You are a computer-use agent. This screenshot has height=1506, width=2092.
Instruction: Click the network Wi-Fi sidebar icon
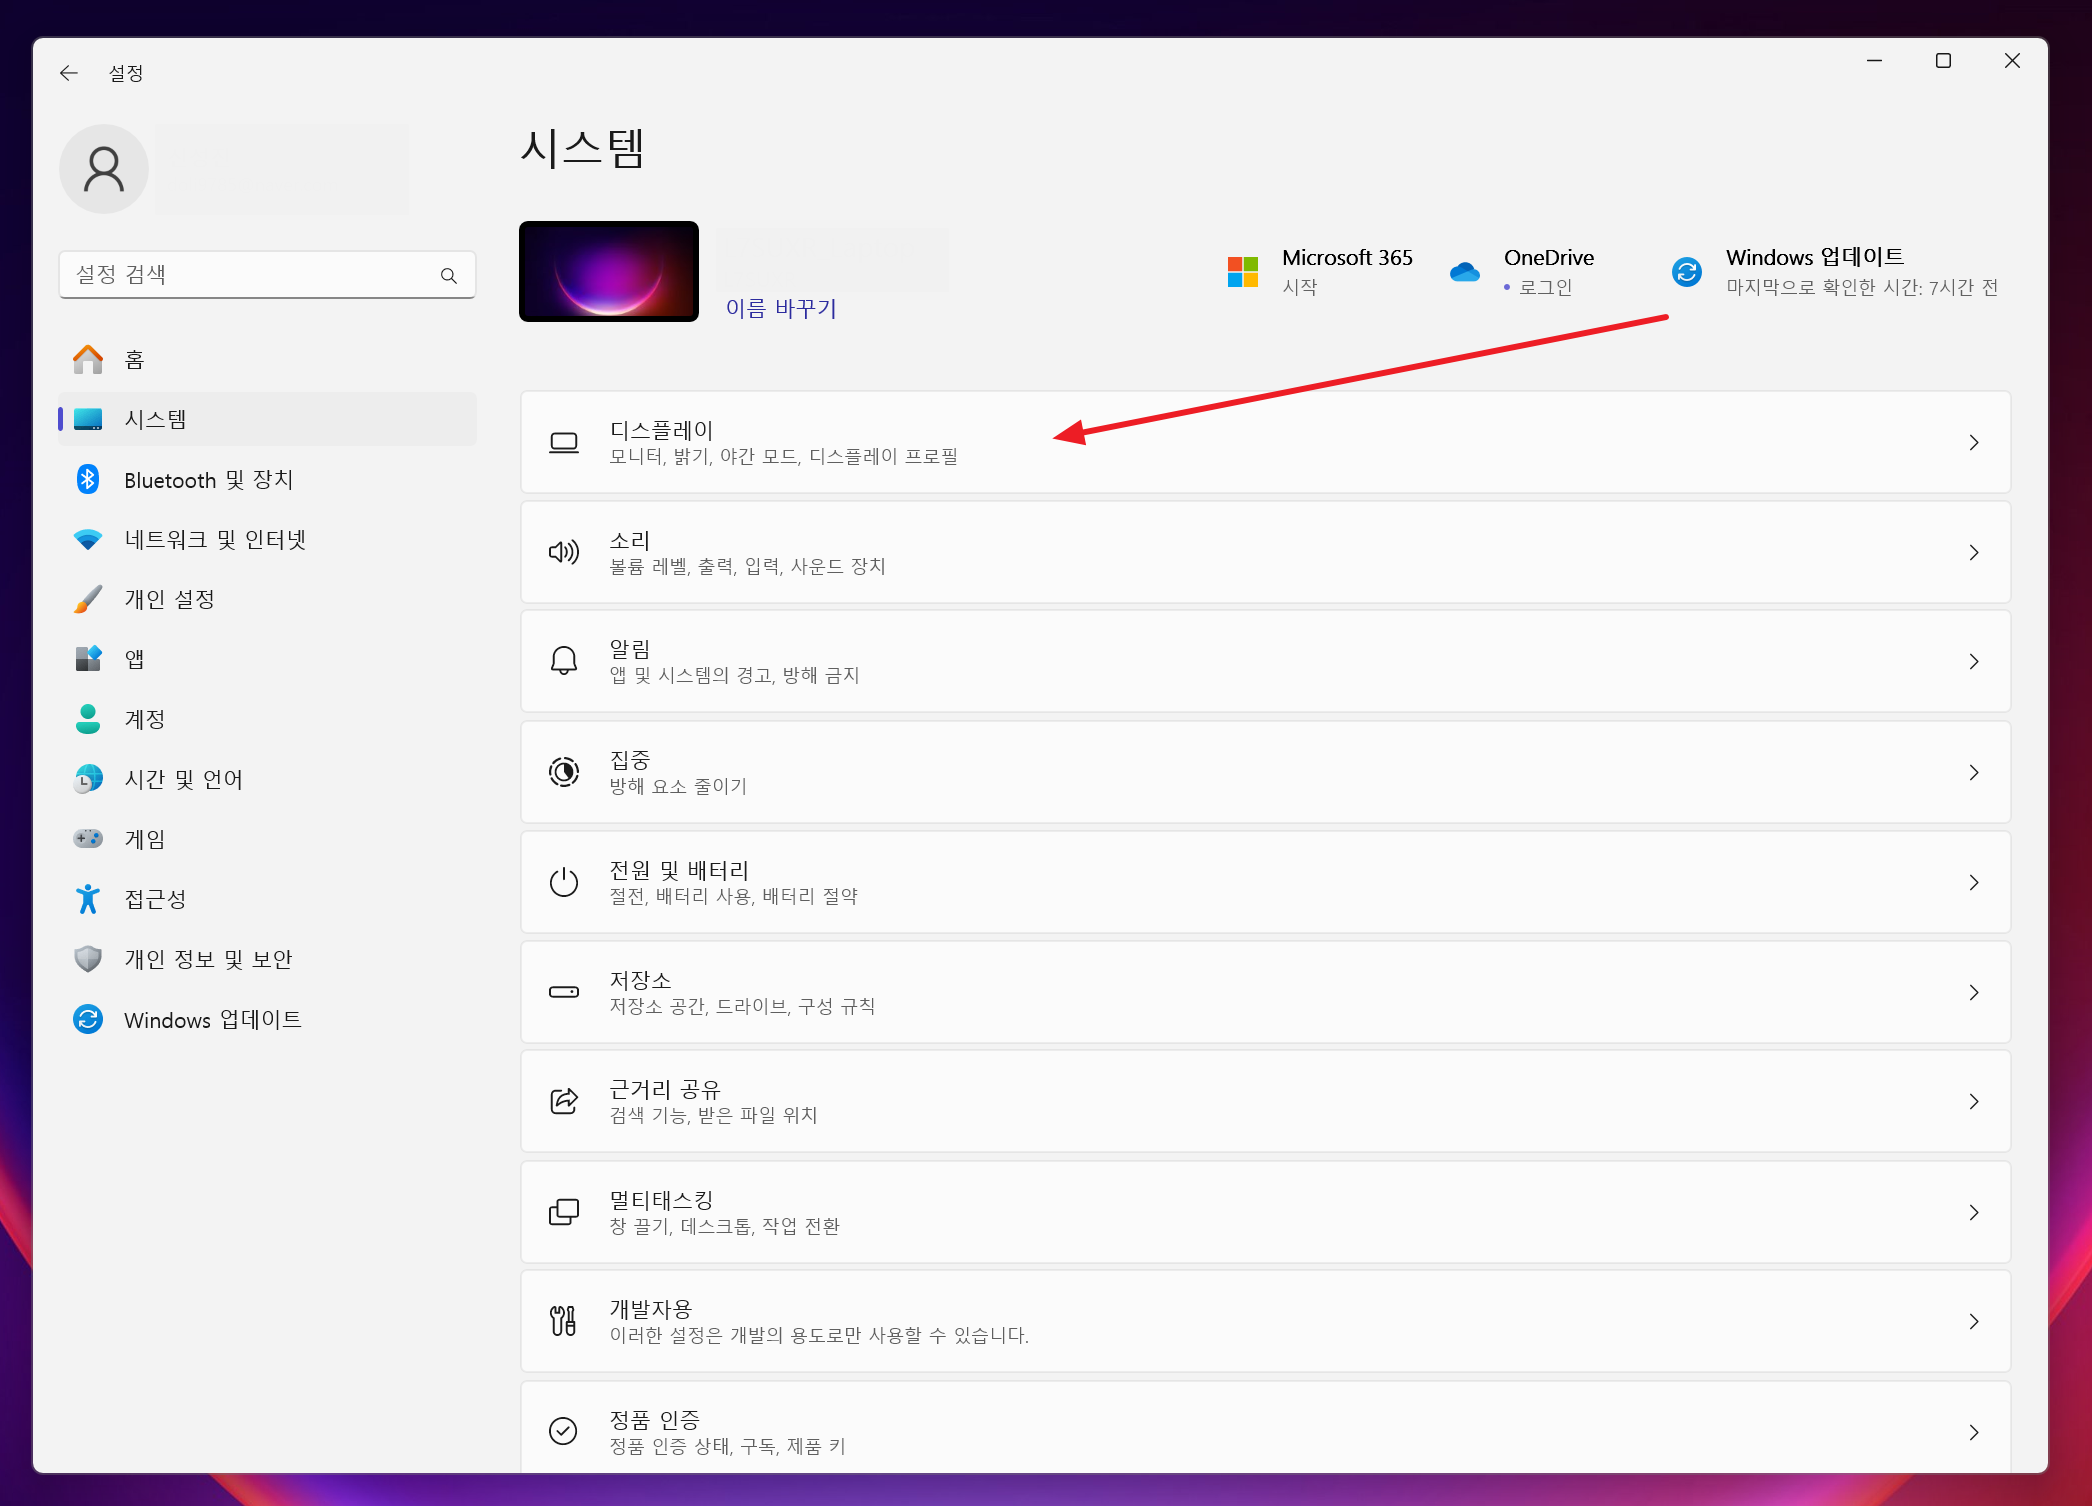[88, 540]
